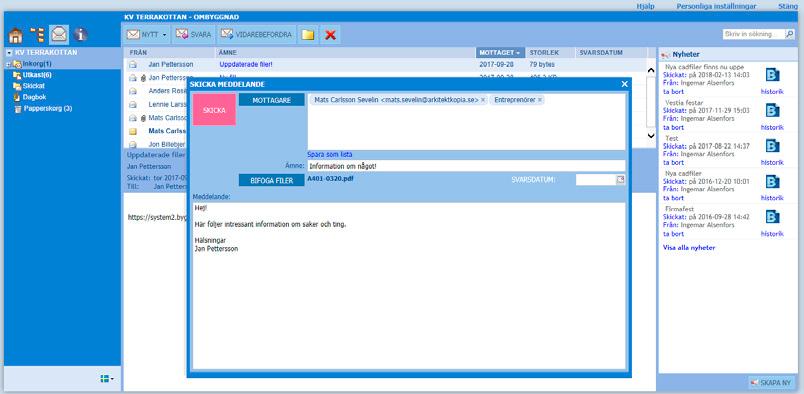The image size is (804, 394).
Task: Open B icon for Nya cadfiler finns nu uppe
Action: (x=772, y=75)
